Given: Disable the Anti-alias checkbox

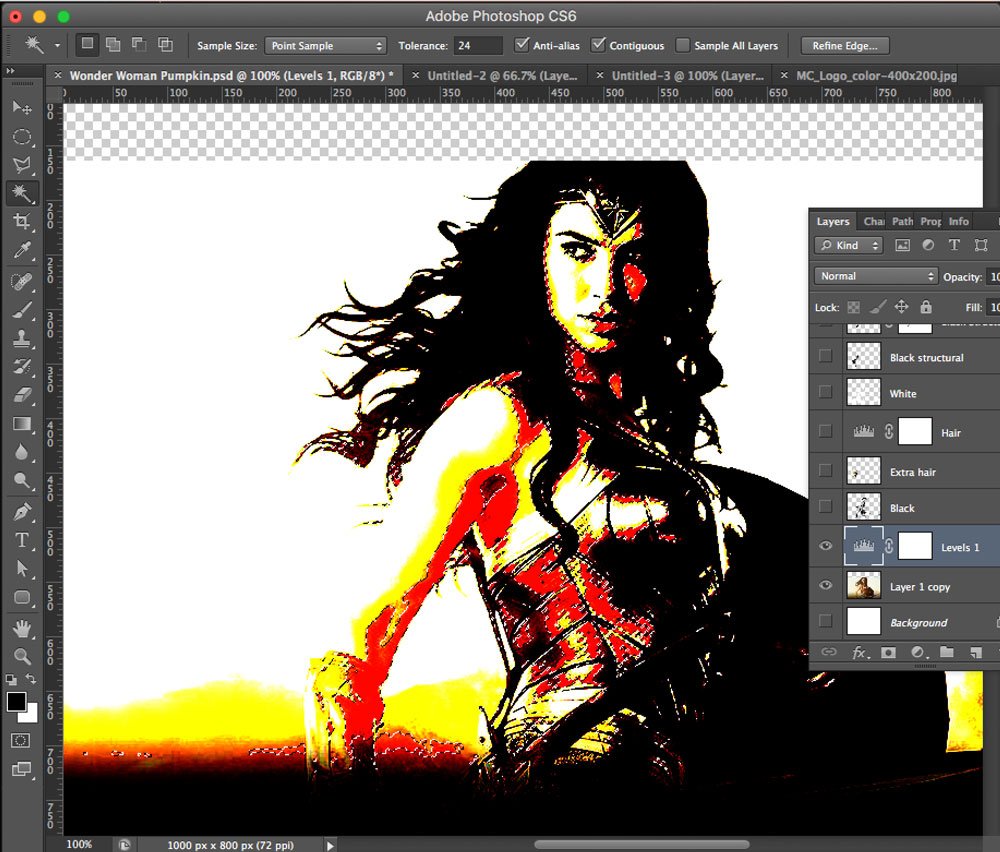Looking at the screenshot, I should tap(522, 45).
